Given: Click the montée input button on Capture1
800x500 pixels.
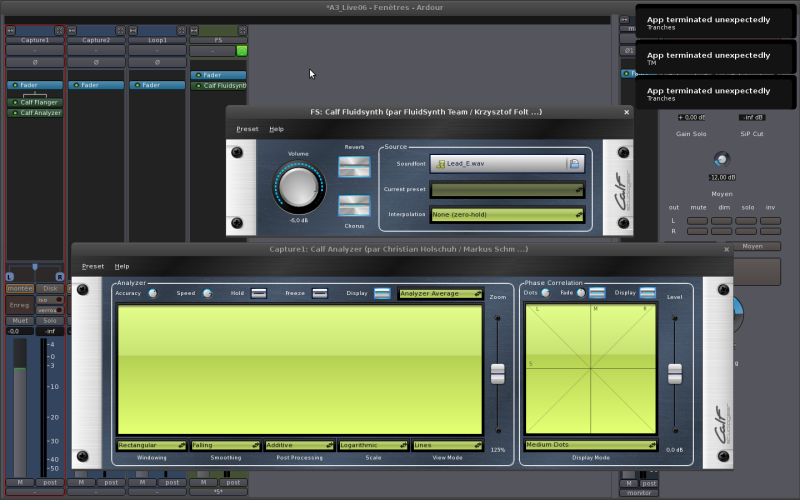Looking at the screenshot, I should point(20,288).
